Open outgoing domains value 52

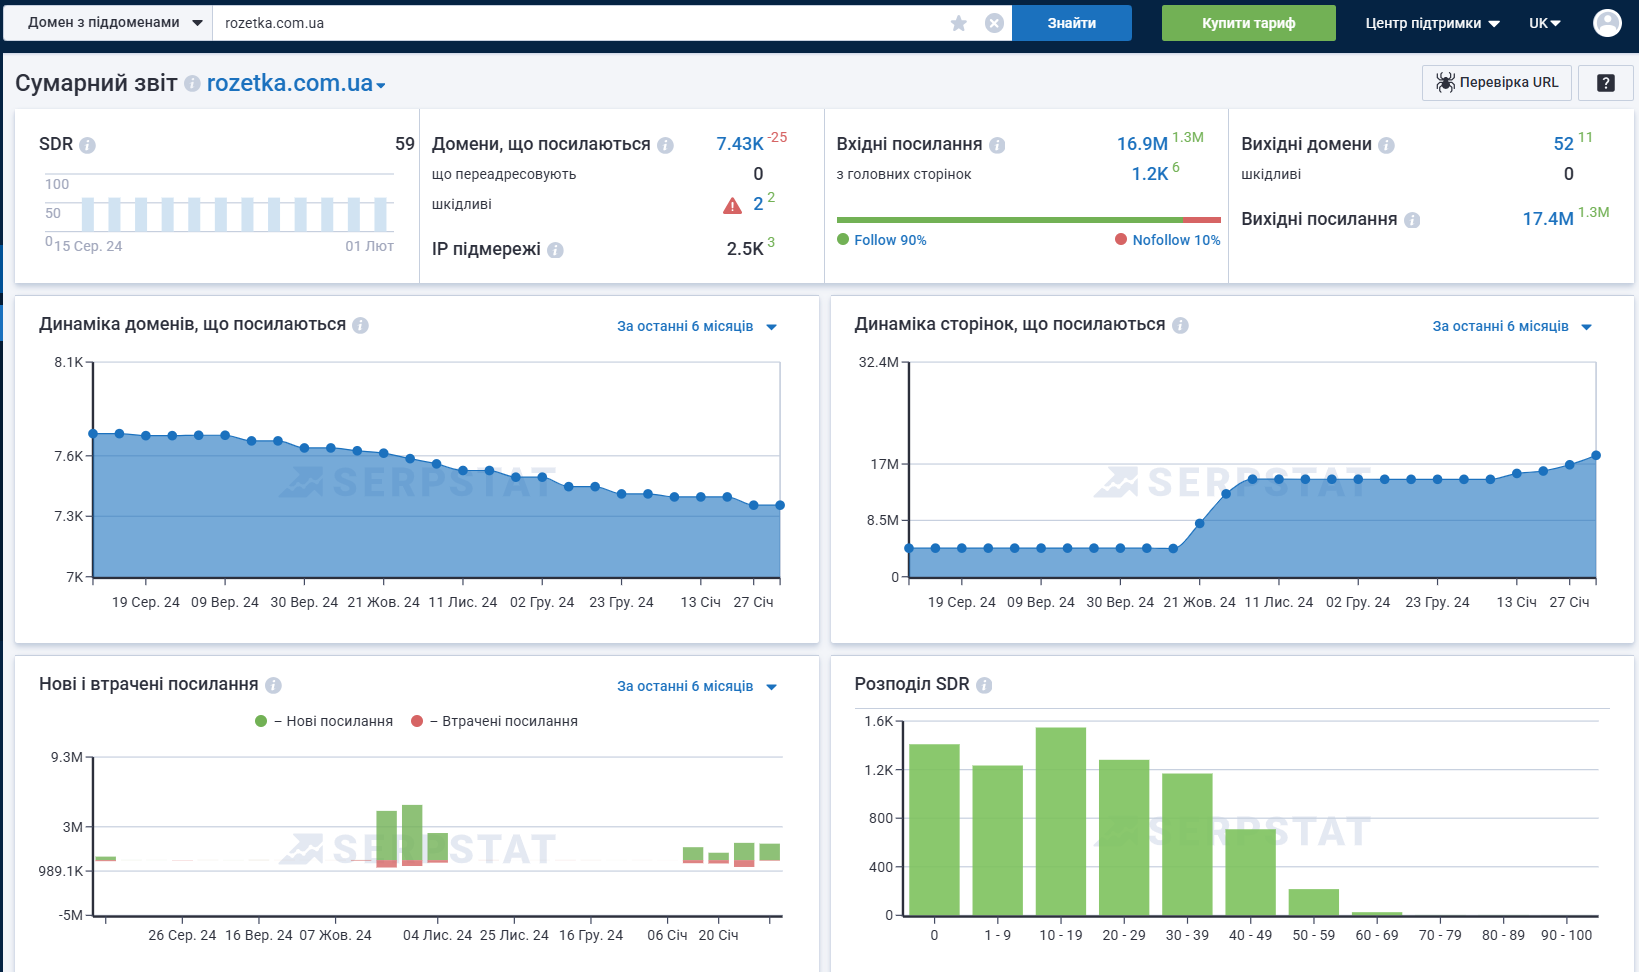coord(1564,144)
